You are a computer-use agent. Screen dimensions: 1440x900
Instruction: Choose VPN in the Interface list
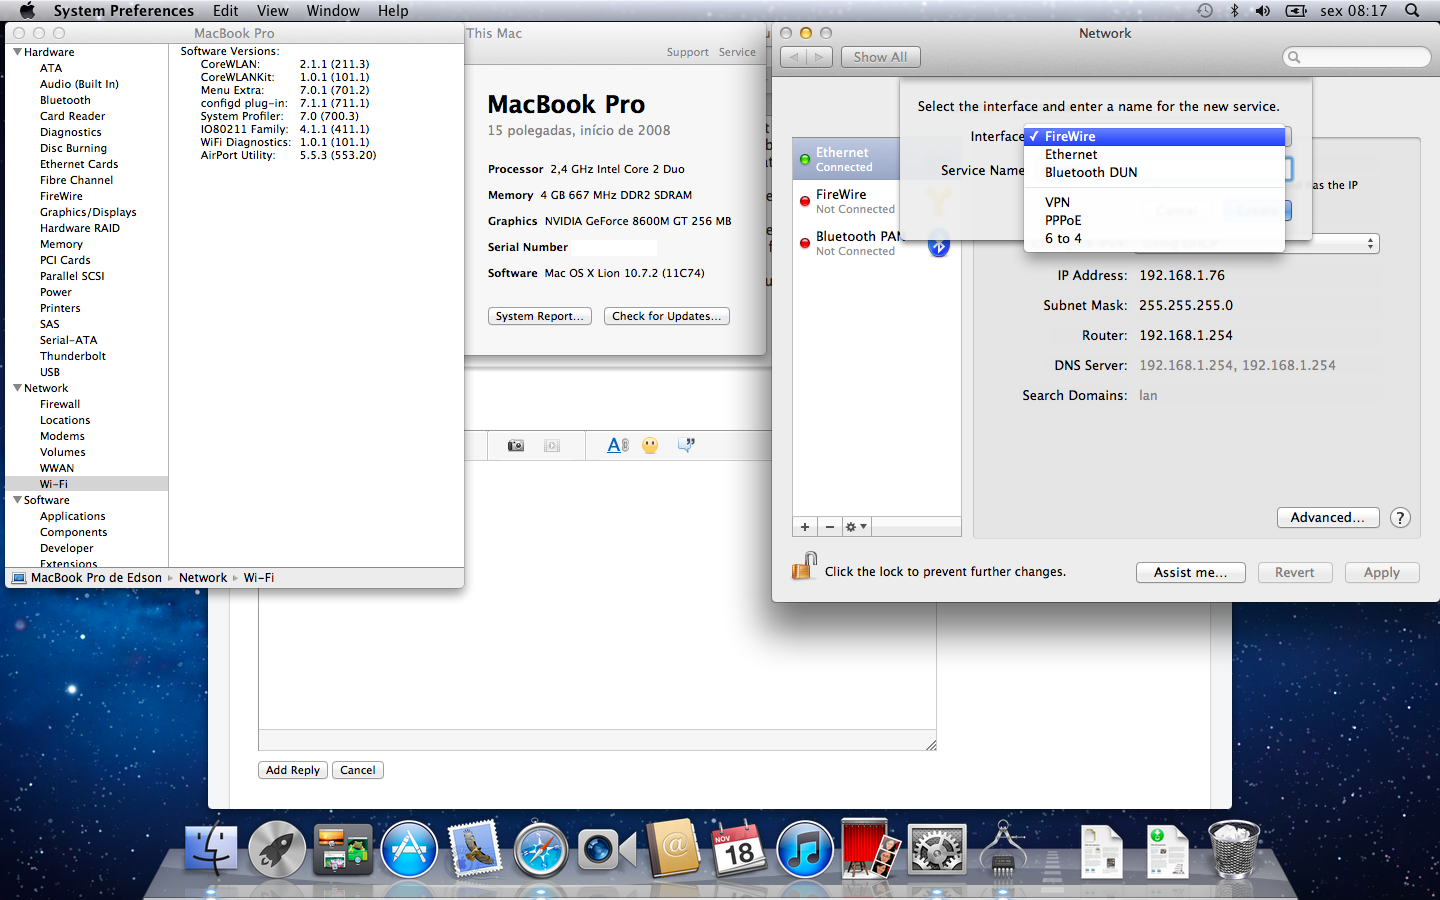pyautogui.click(x=1154, y=203)
